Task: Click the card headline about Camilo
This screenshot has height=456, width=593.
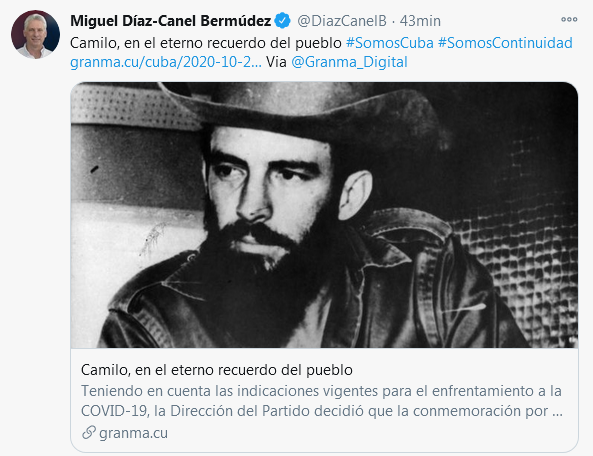Action: (217, 370)
